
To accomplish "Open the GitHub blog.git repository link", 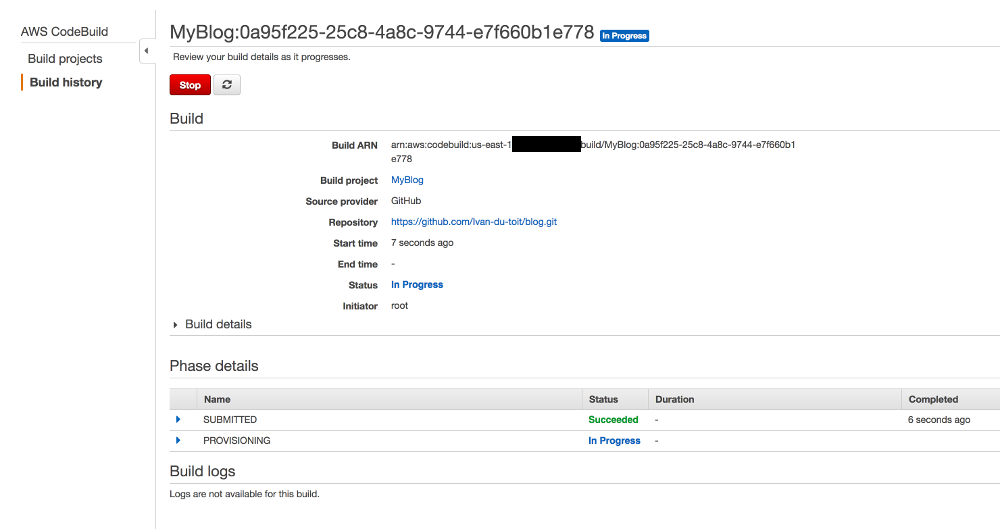I will tap(474, 222).
